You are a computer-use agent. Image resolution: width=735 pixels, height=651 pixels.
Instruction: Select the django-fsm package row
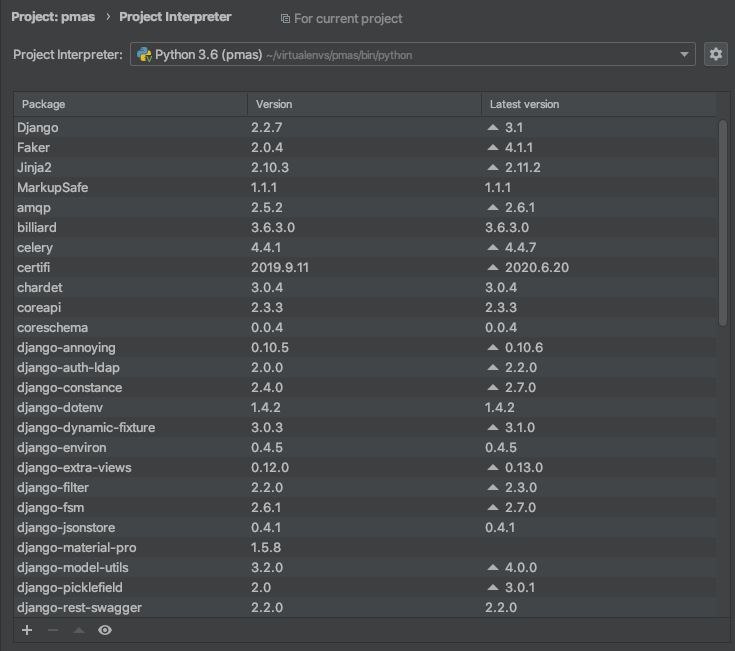pyautogui.click(x=365, y=507)
